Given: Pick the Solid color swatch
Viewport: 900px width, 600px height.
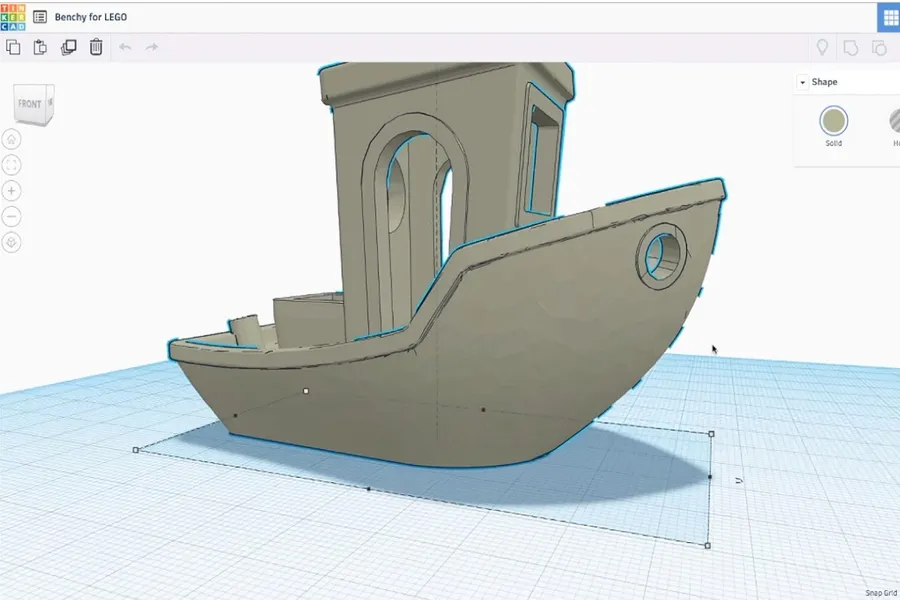Looking at the screenshot, I should pyautogui.click(x=833, y=121).
